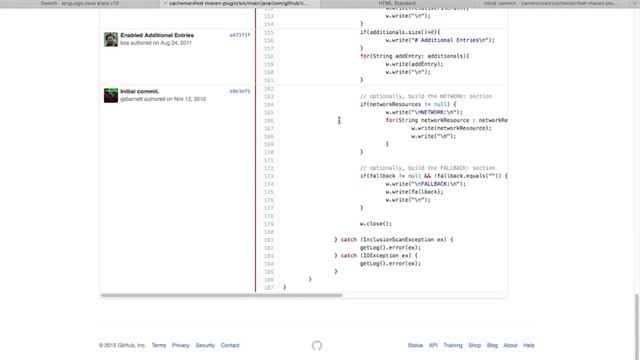Open the Initial commit. blame entry
Image resolution: width=640 pixels, height=360 pixels.
pos(139,91)
